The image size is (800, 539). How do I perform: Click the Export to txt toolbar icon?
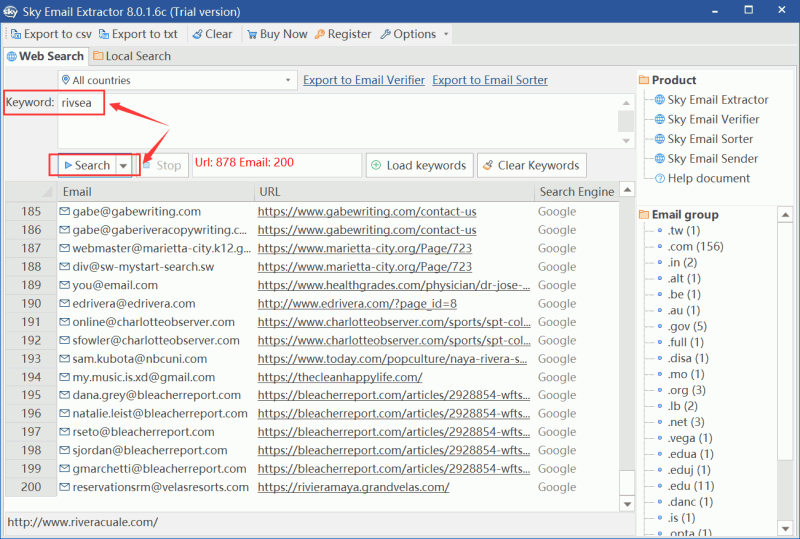tap(103, 34)
